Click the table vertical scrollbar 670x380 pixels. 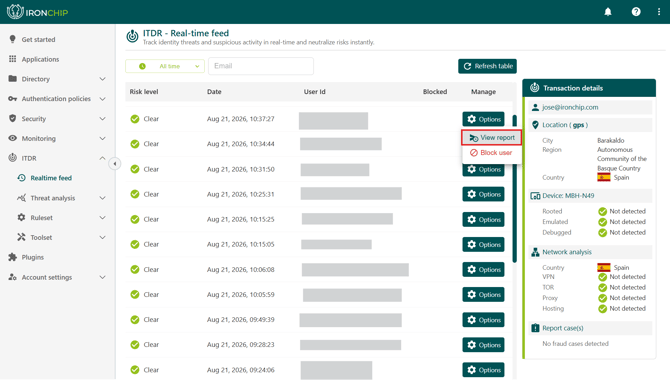point(514,189)
